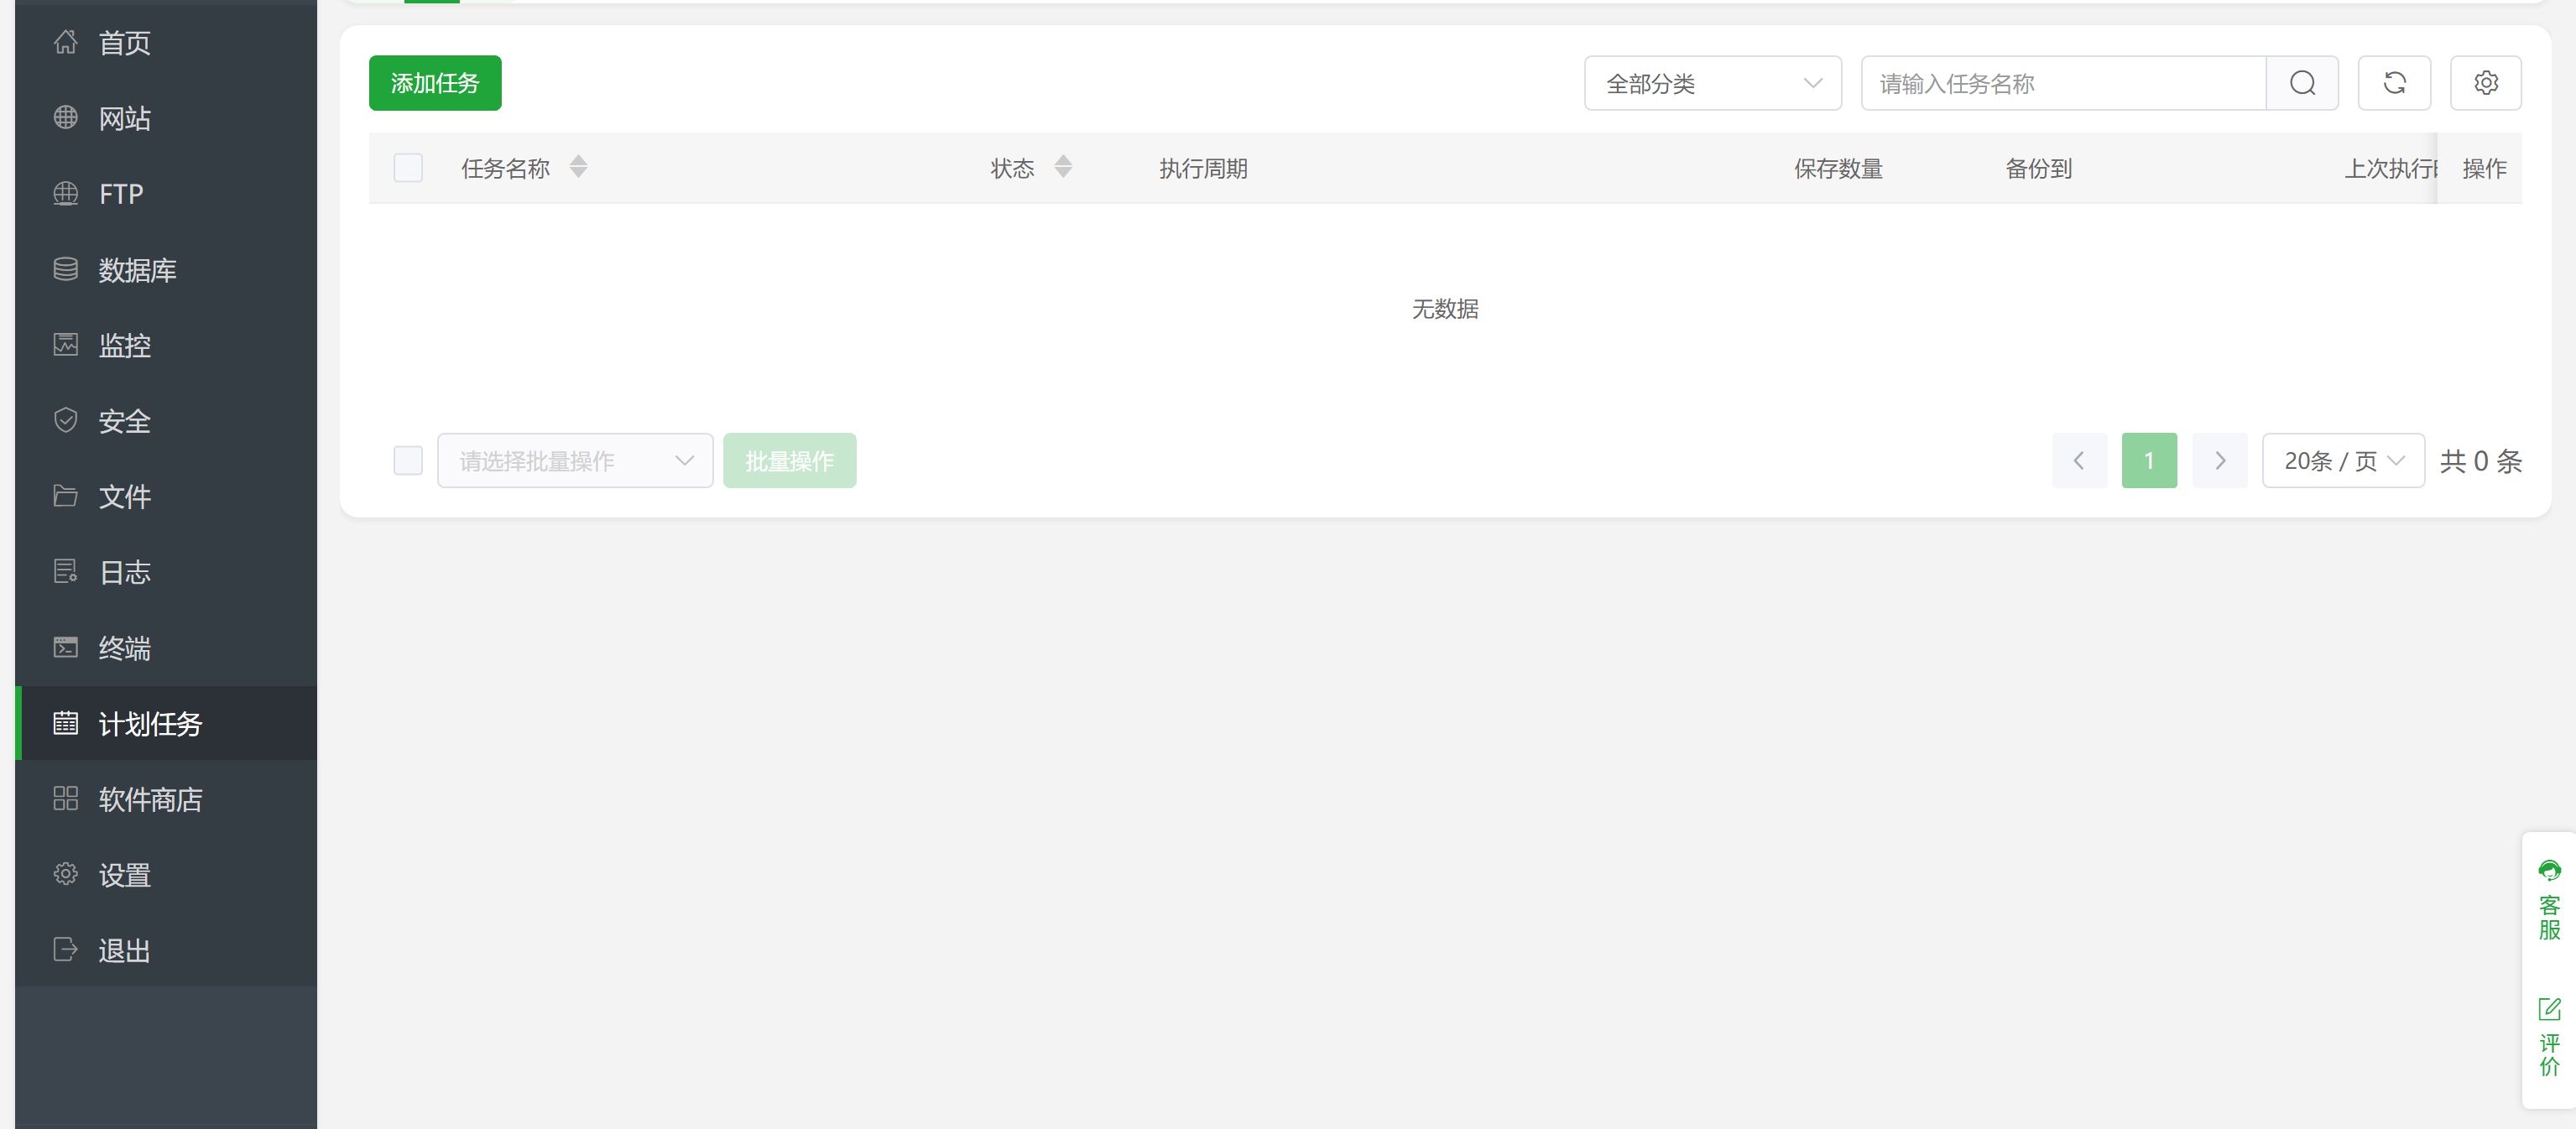Open the 客服 (Support) floating icon

pos(2549,898)
